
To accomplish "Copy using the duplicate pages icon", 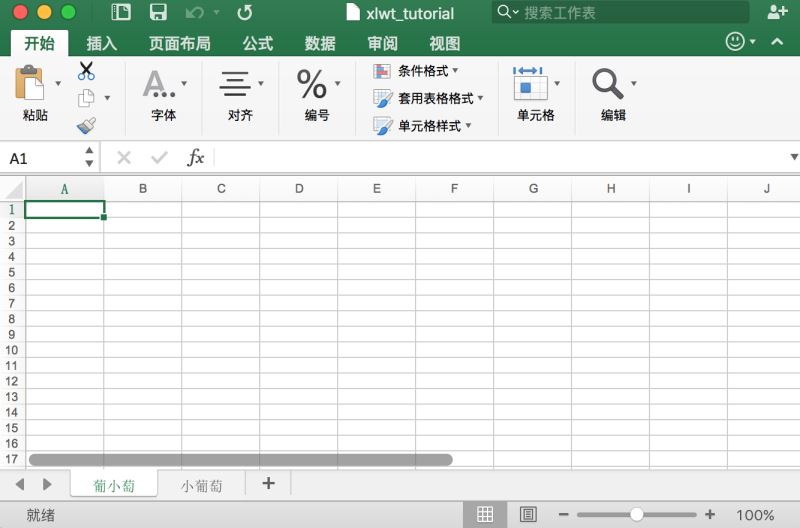I will tap(86, 98).
